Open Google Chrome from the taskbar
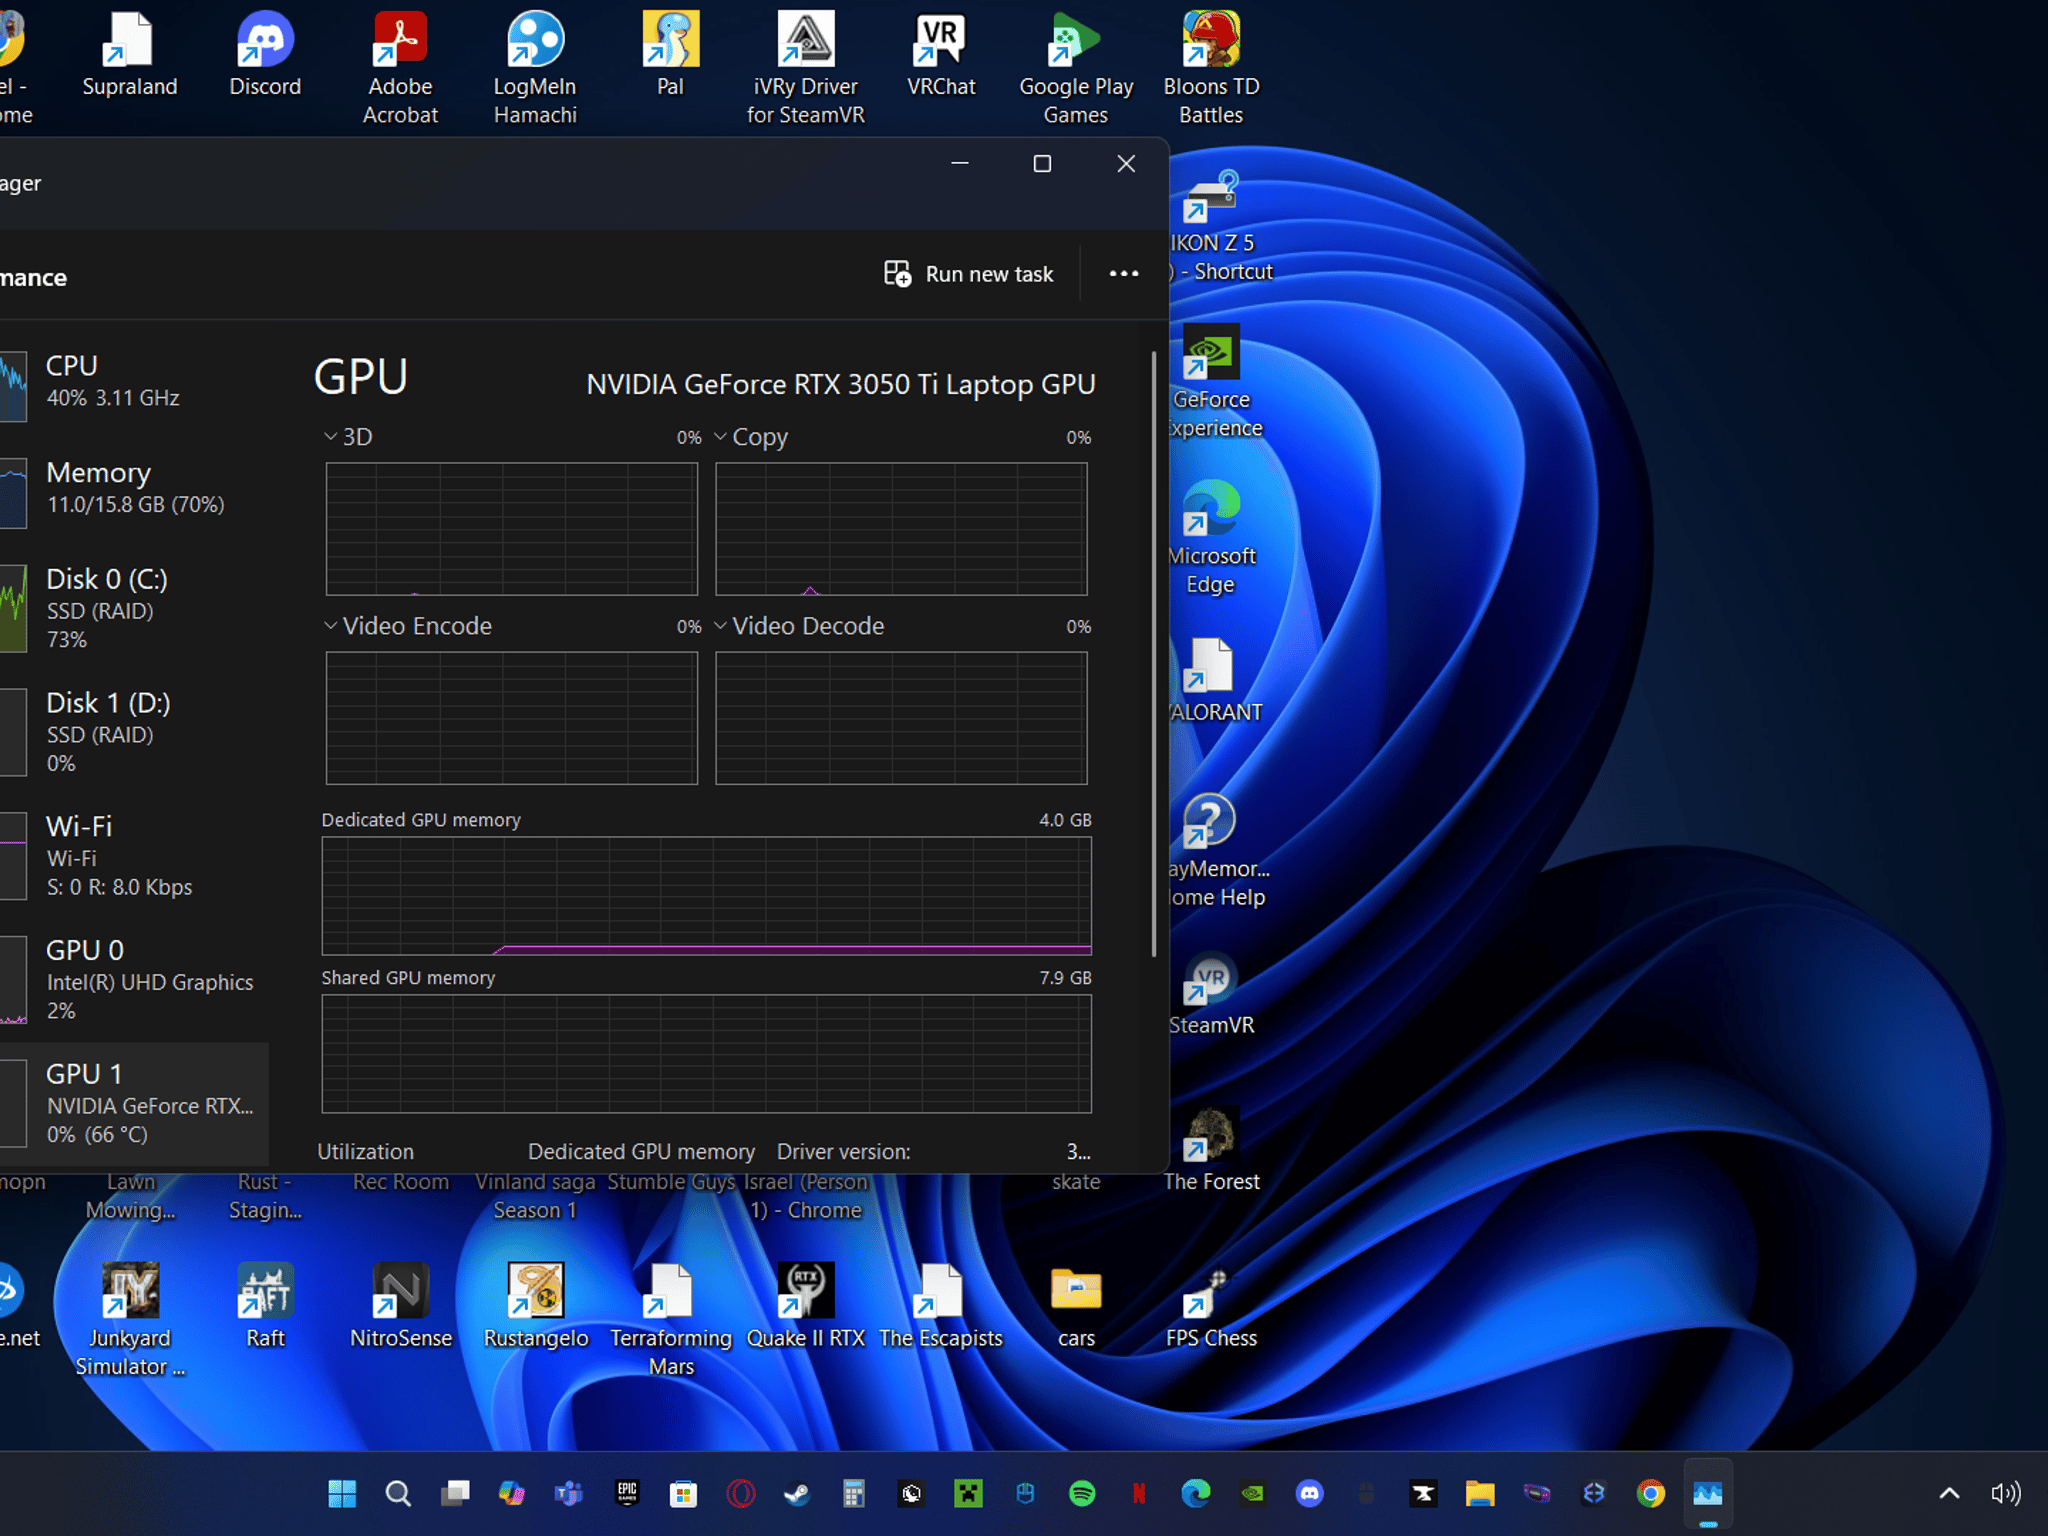2048x1536 pixels. coord(1651,1493)
